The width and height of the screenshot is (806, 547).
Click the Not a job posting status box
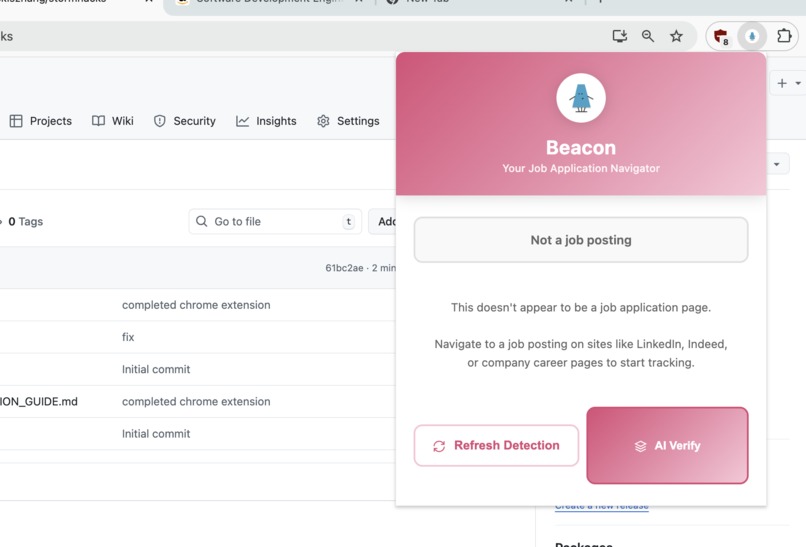pos(581,240)
